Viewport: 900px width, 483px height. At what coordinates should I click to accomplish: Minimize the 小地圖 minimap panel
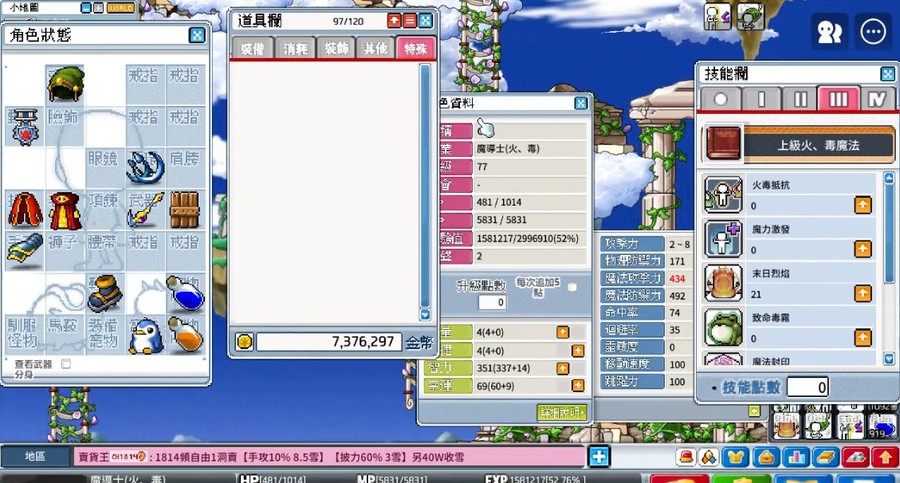click(86, 8)
